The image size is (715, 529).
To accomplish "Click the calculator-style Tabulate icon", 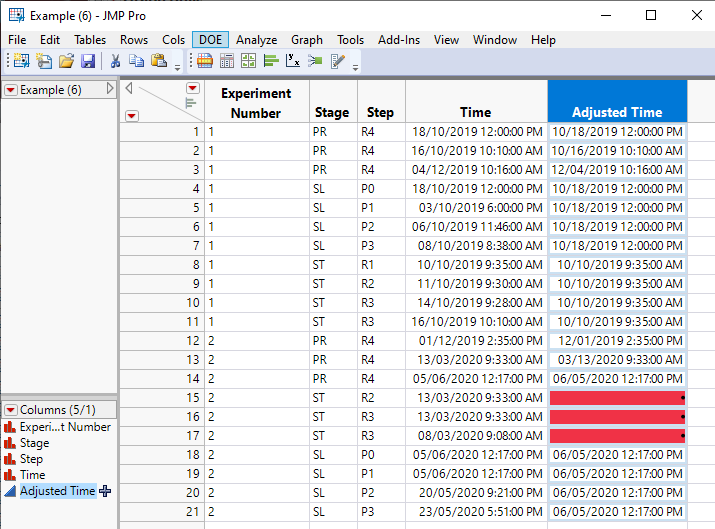I will point(227,61).
